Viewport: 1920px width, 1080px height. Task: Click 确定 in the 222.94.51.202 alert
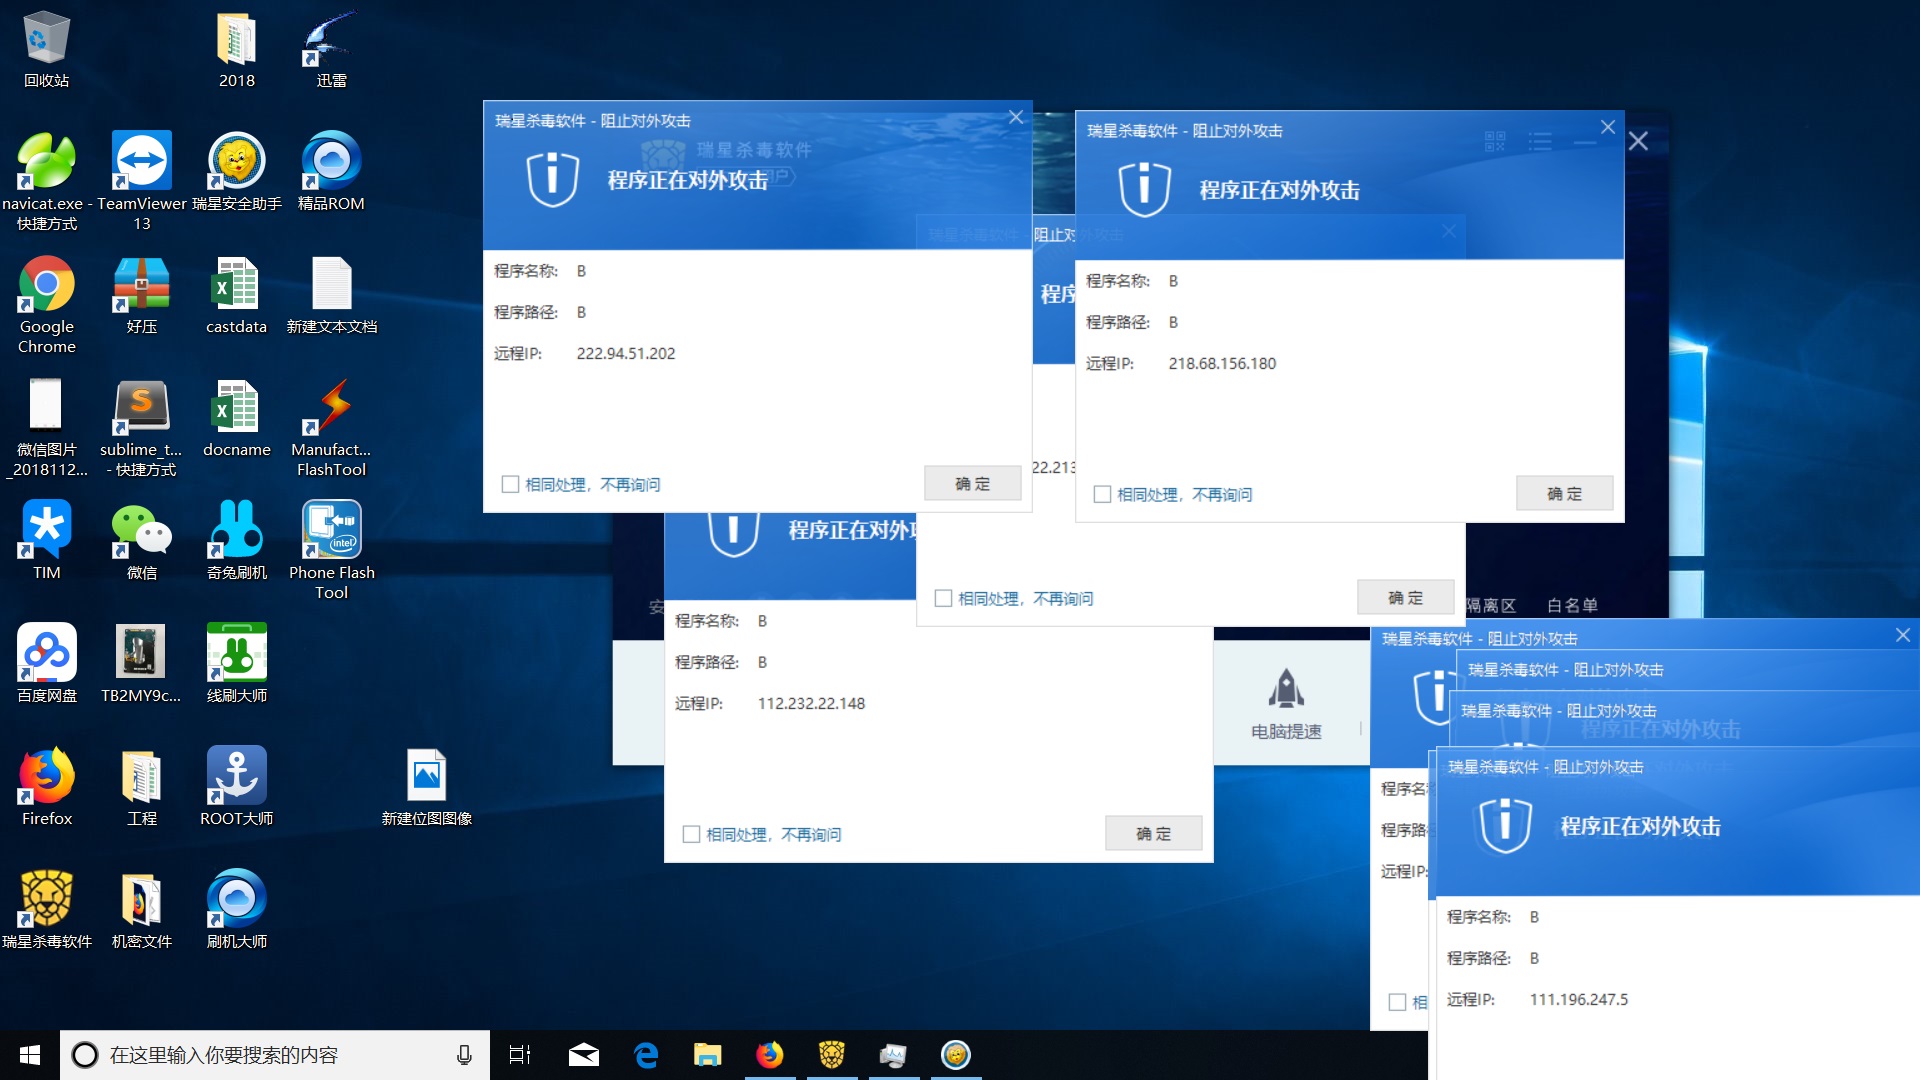point(972,484)
